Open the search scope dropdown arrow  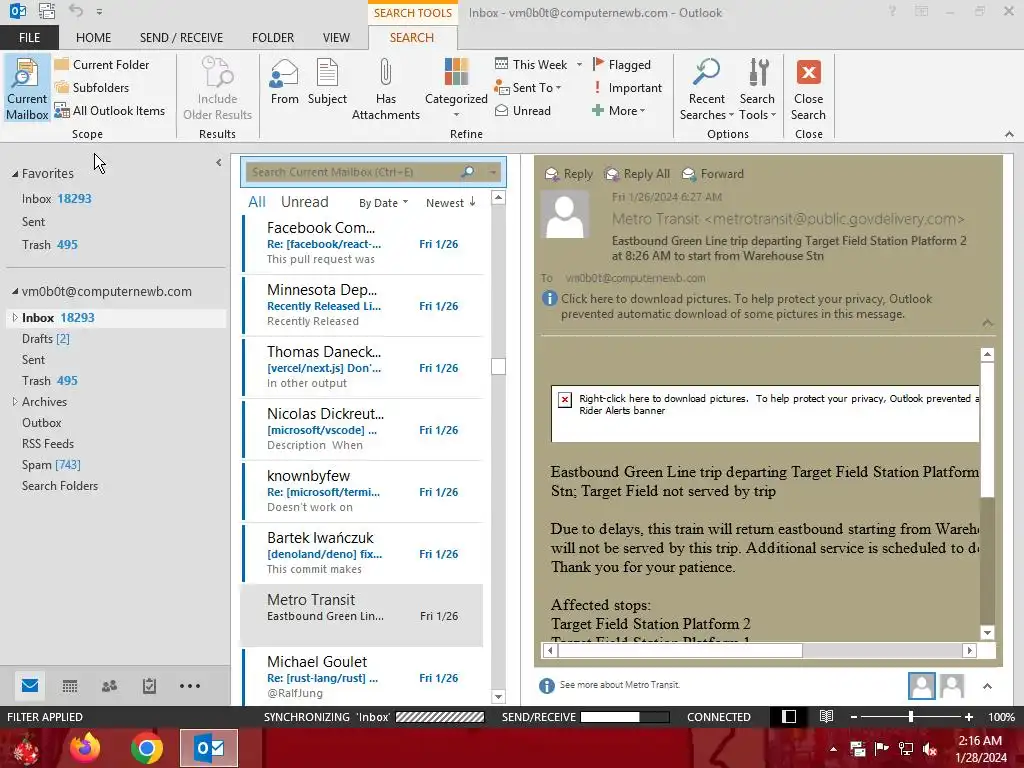pos(492,172)
